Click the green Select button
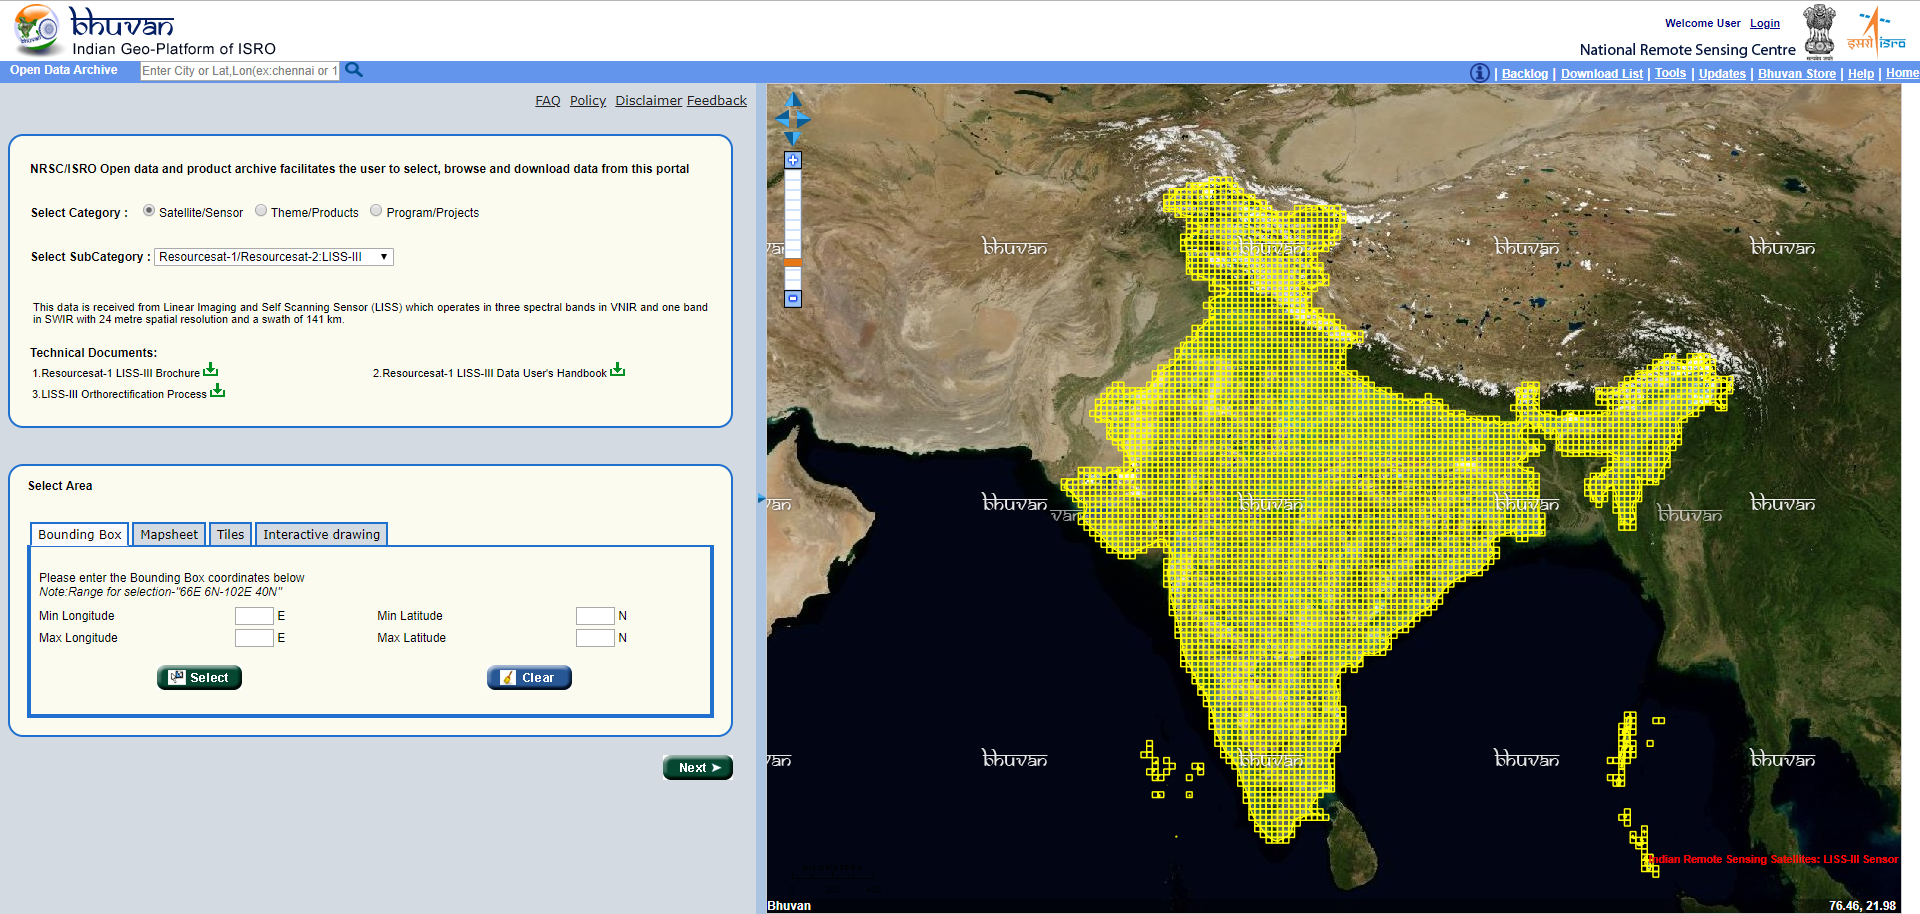This screenshot has width=1920, height=914. [x=199, y=678]
